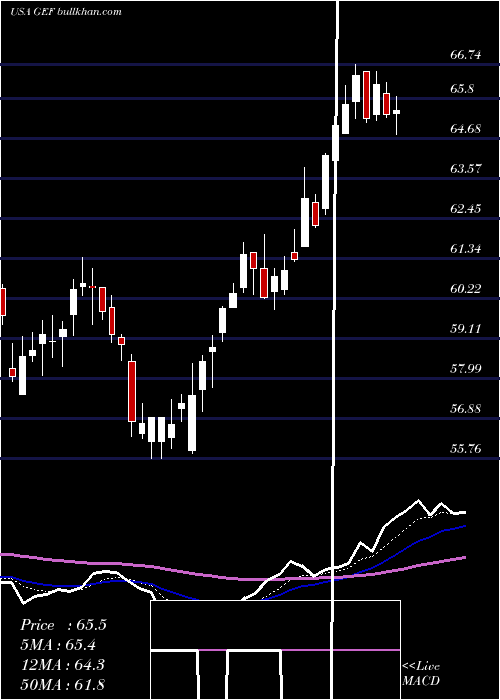
Task: Click the USA GEF bullkhan.com title
Action: pos(66,11)
